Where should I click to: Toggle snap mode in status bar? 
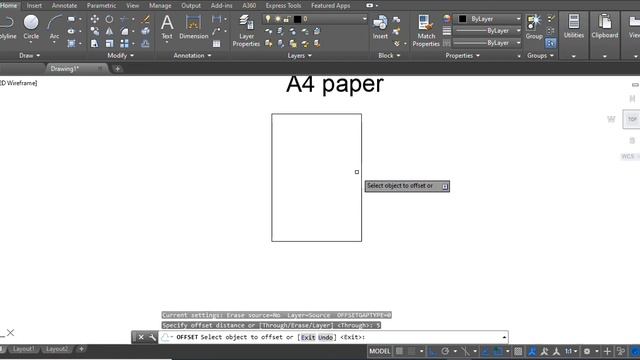[412, 351]
